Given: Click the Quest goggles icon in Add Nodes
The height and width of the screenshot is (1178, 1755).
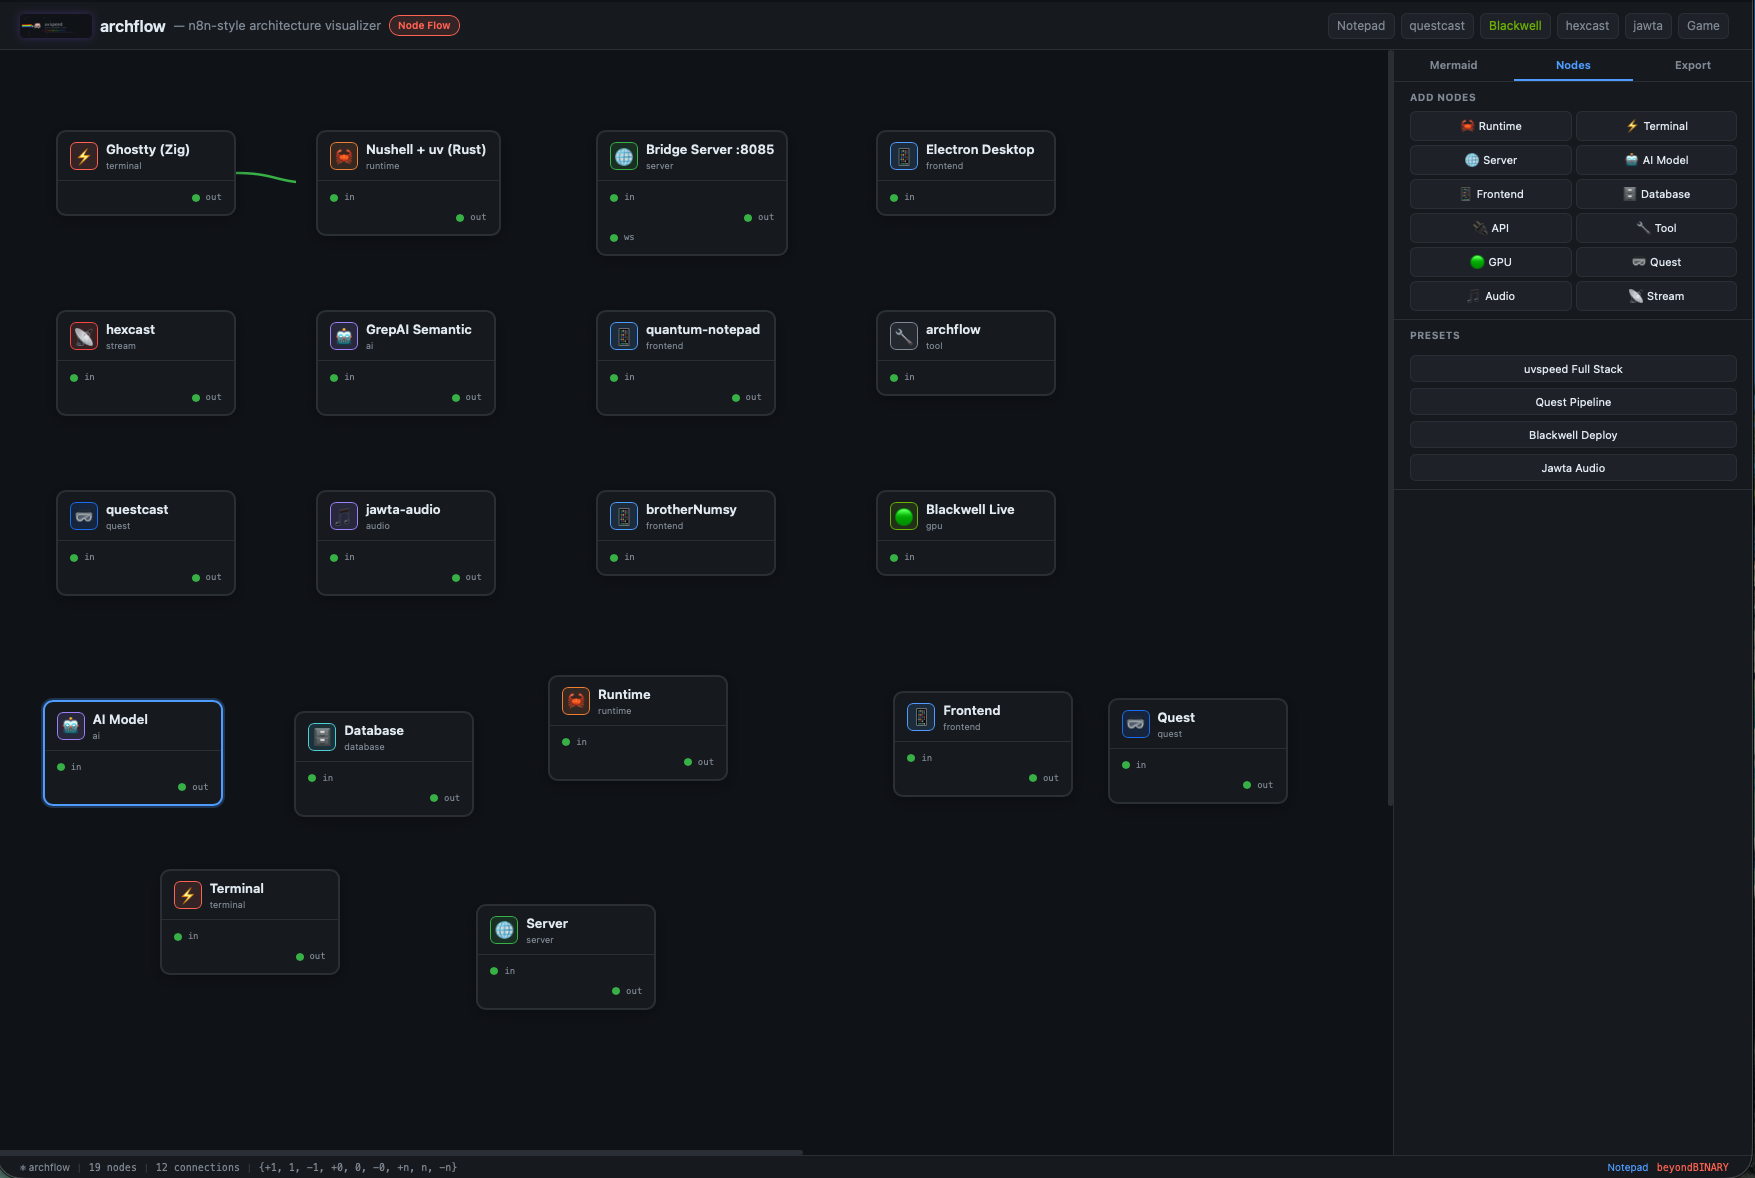Looking at the screenshot, I should point(1640,262).
